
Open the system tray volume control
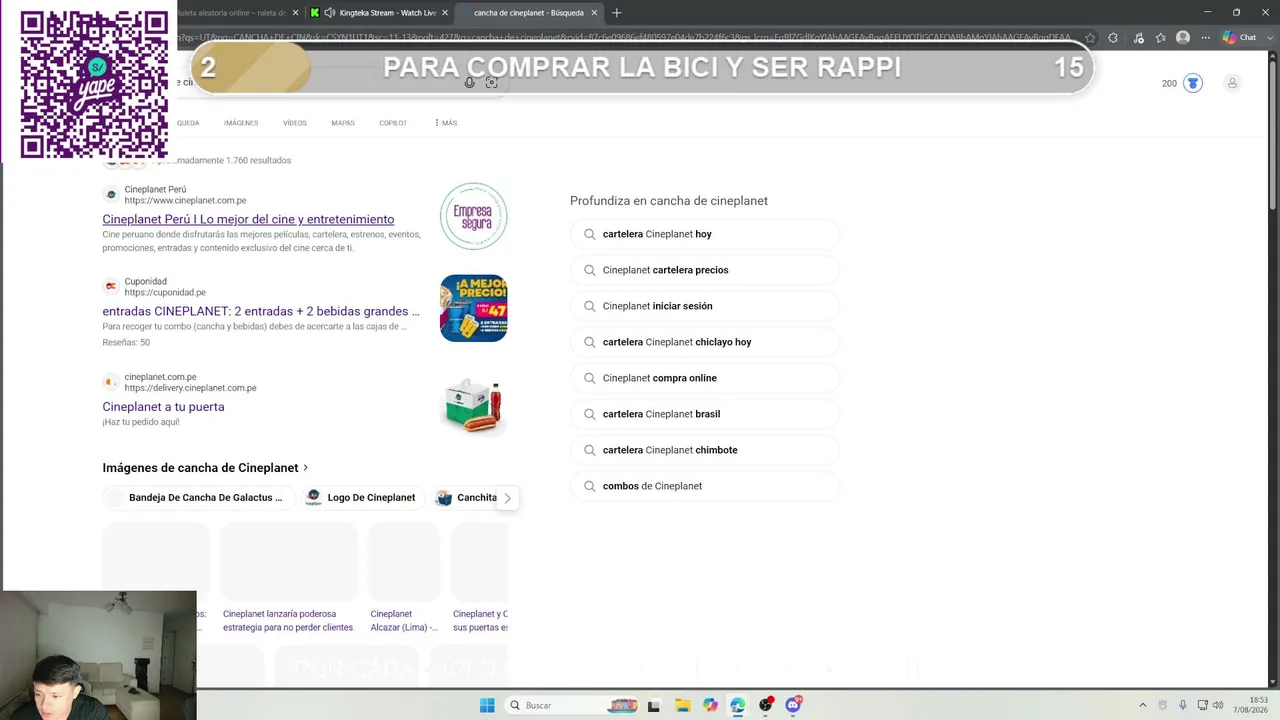[1218, 705]
